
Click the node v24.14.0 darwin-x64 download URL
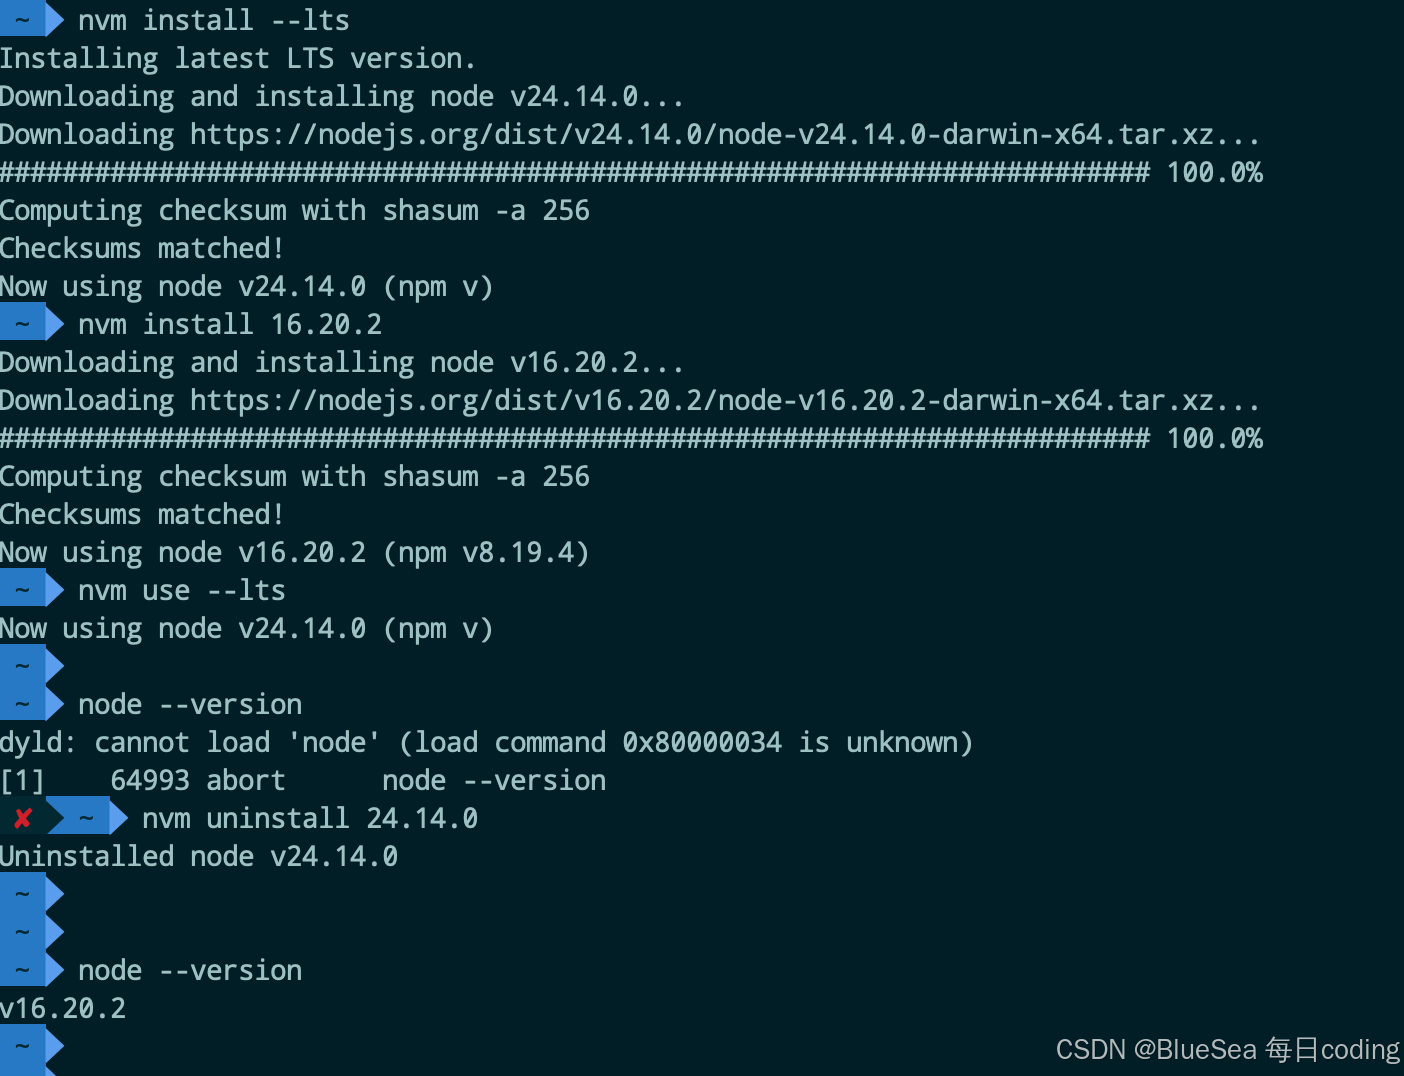click(x=701, y=135)
